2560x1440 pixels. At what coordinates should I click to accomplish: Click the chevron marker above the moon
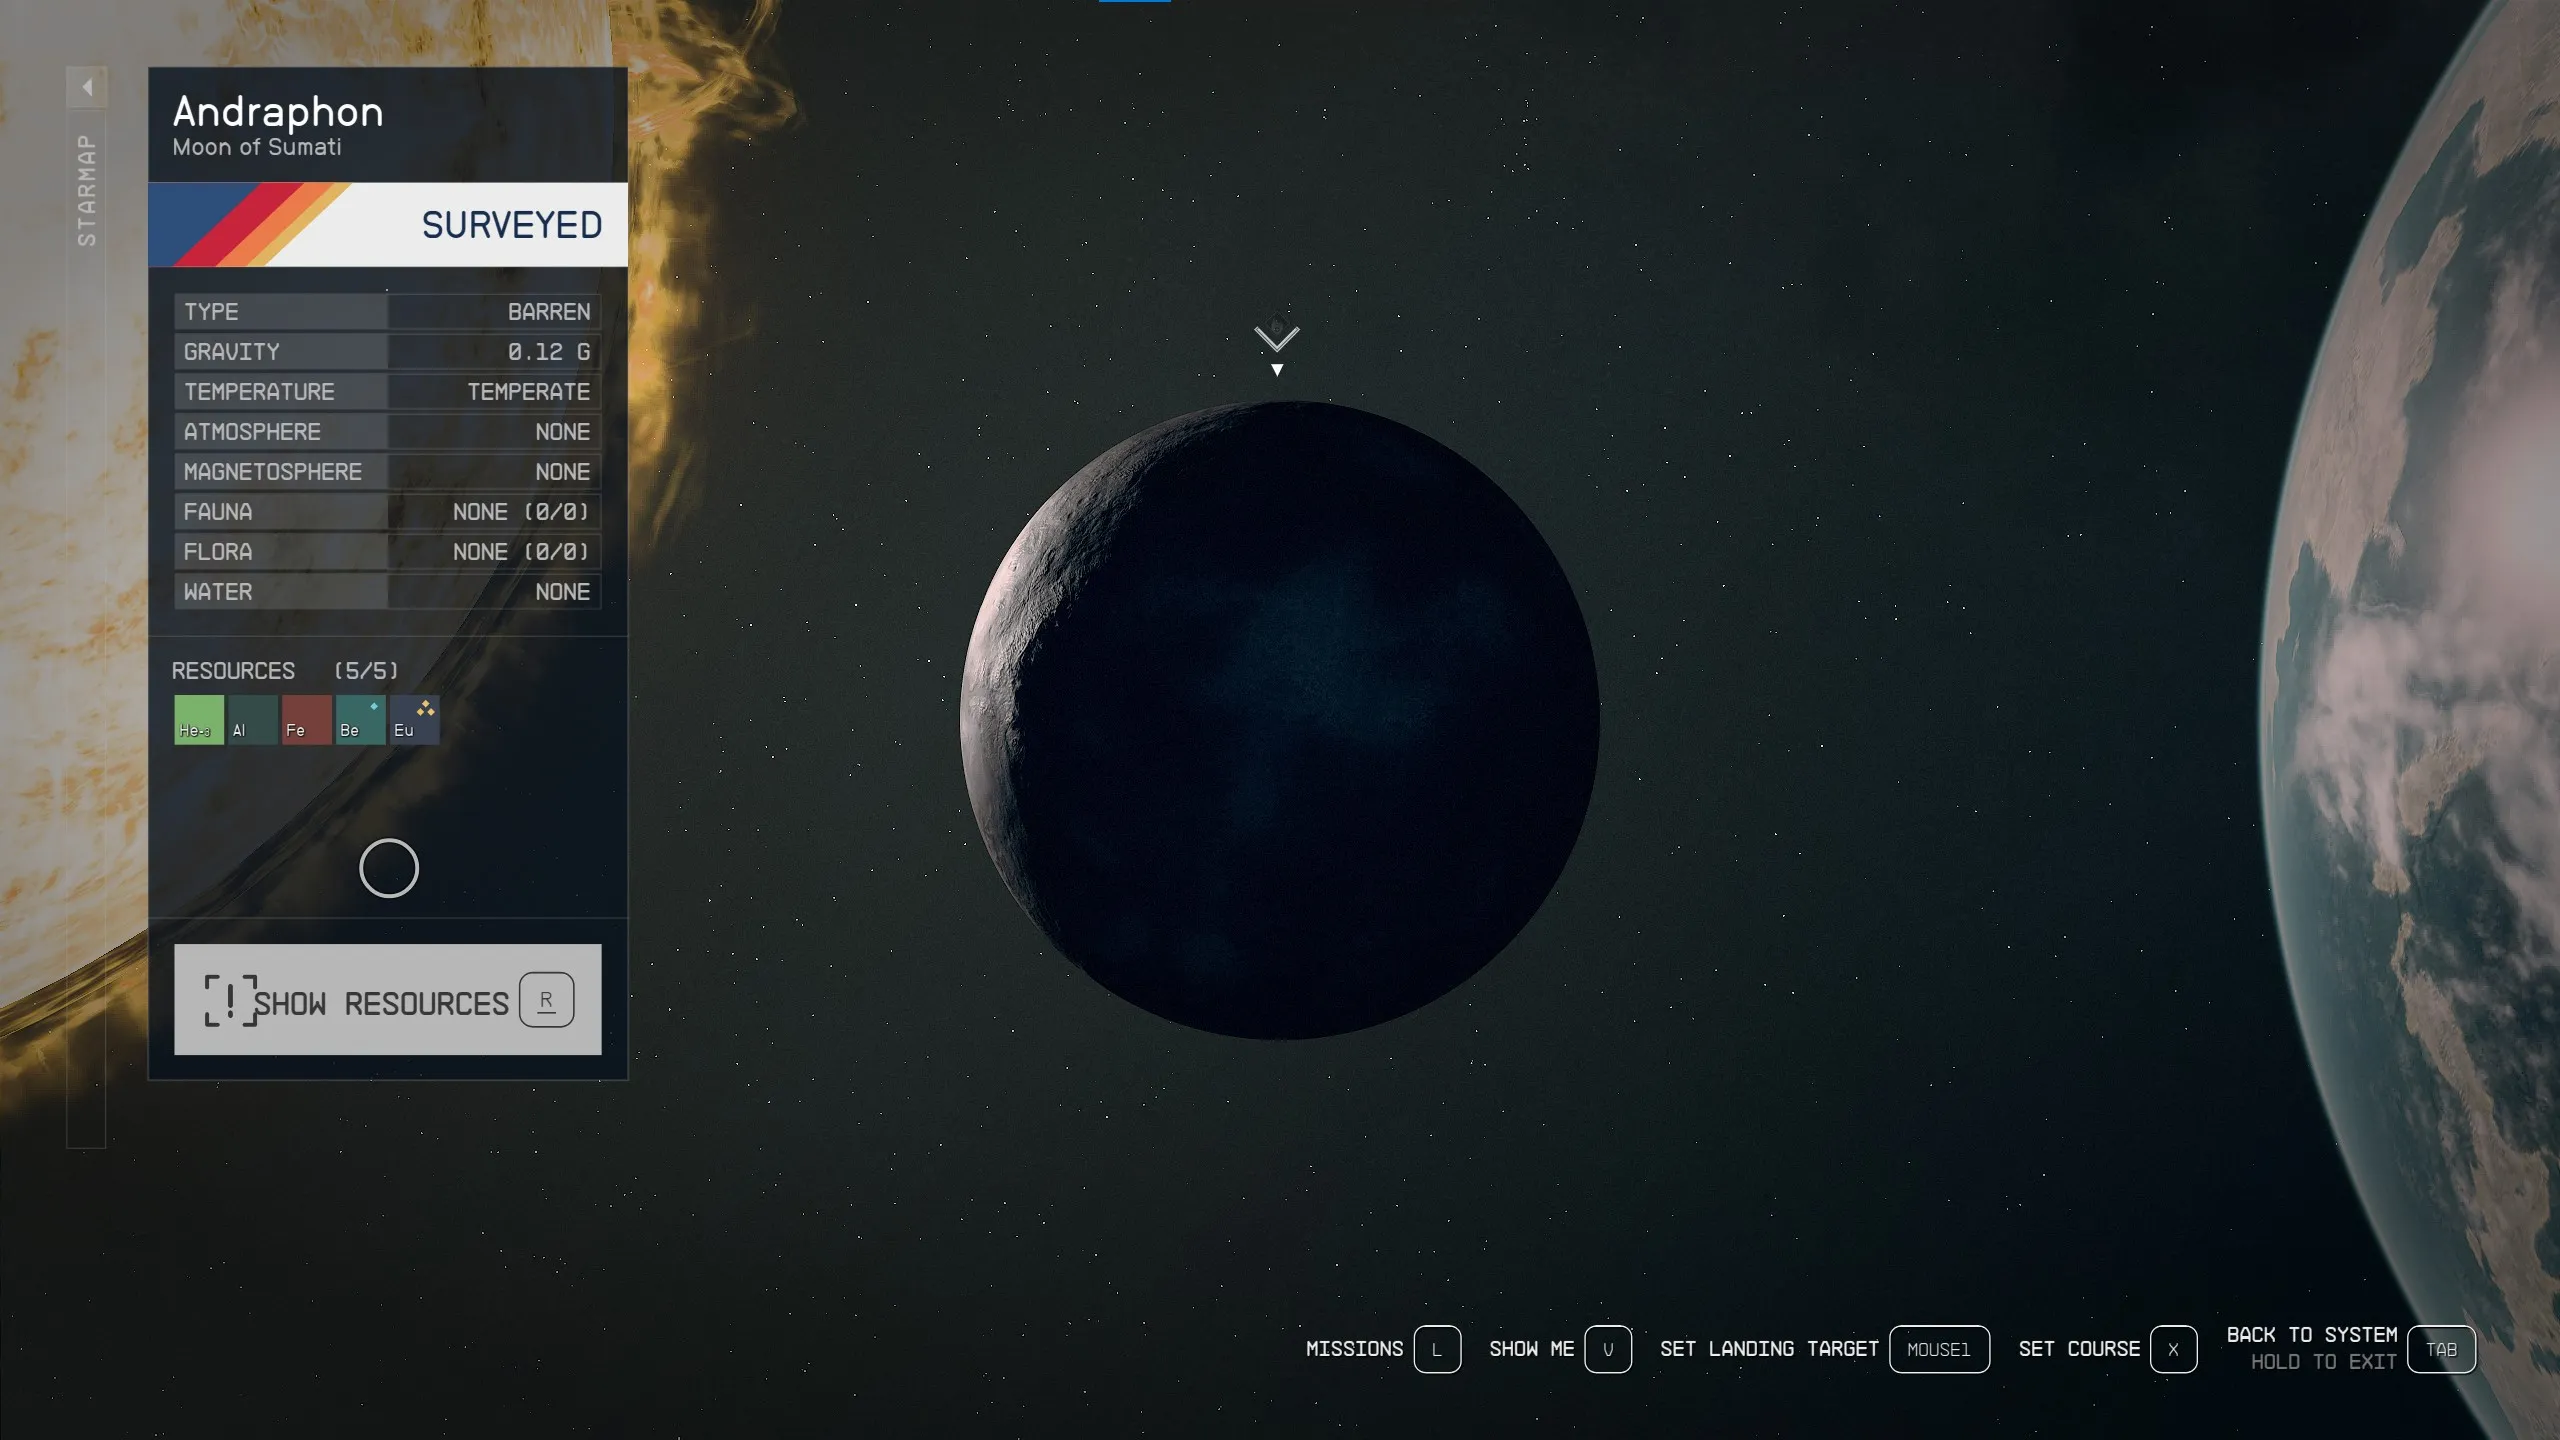tap(1277, 340)
